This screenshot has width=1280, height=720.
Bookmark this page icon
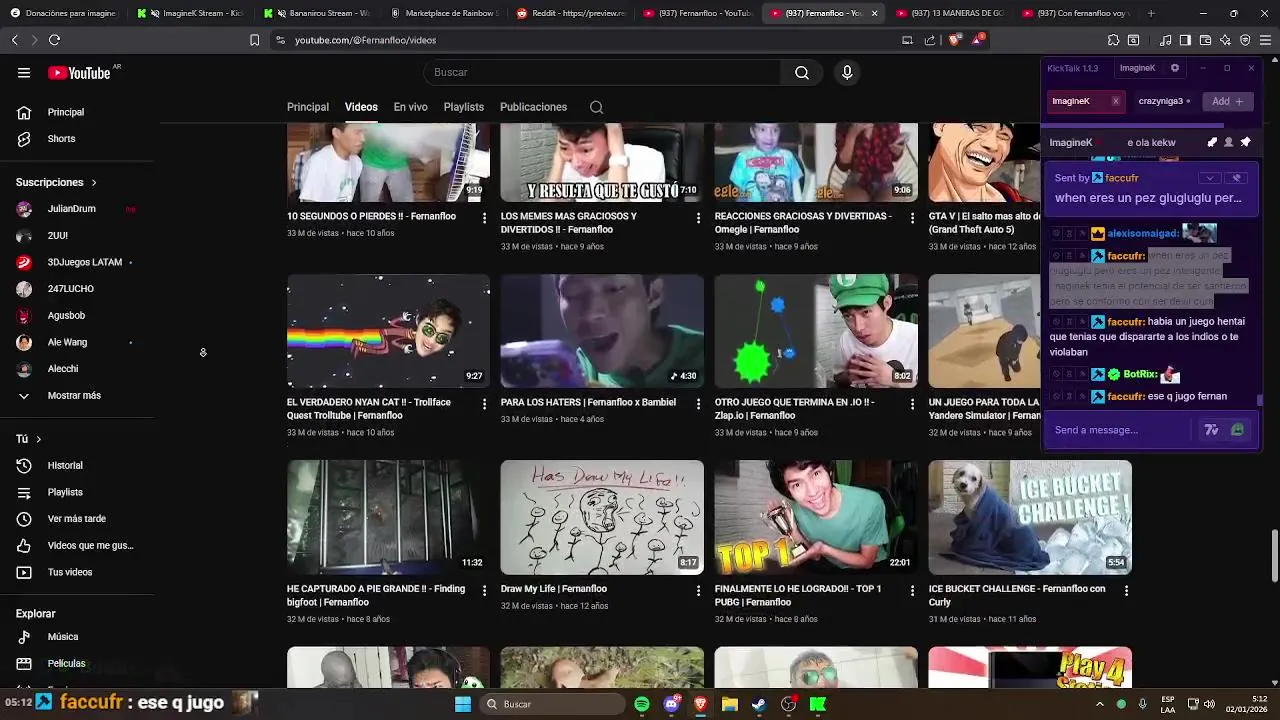click(254, 40)
